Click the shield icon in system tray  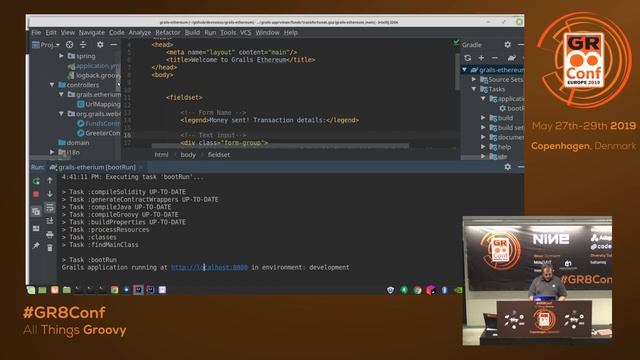(x=391, y=290)
